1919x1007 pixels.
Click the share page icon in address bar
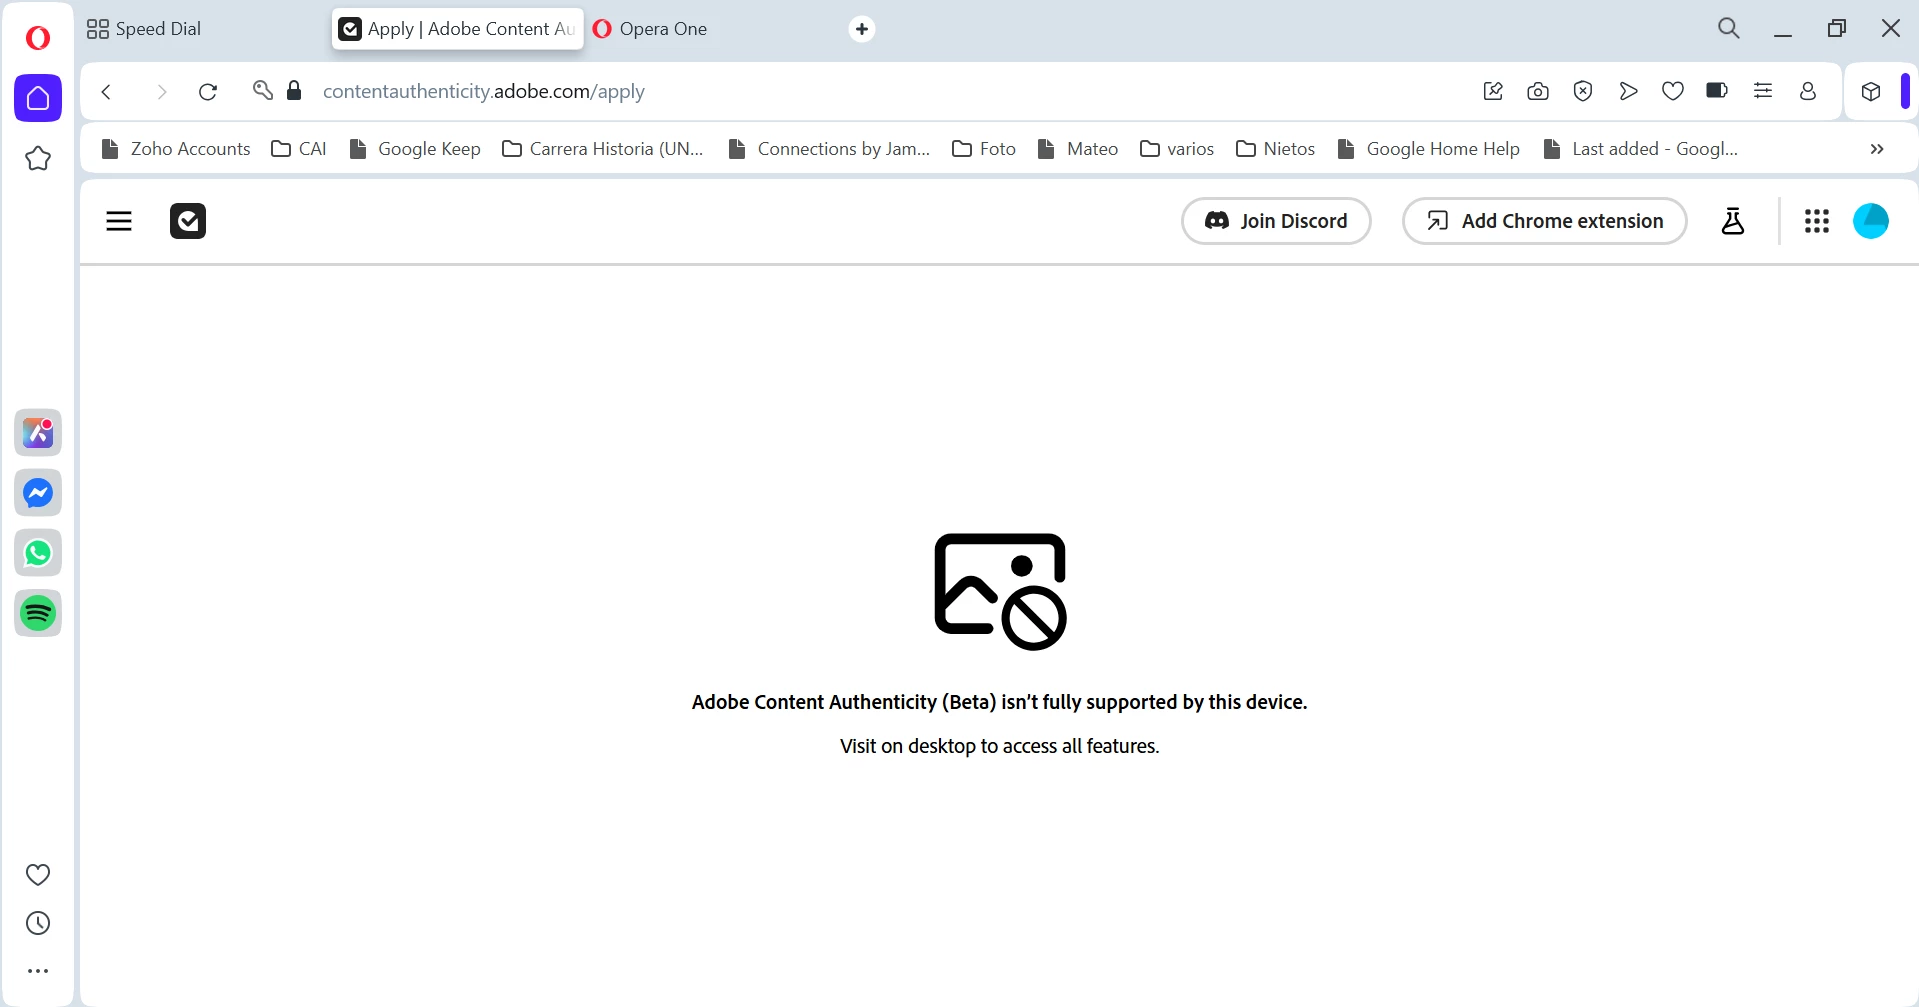point(1493,92)
